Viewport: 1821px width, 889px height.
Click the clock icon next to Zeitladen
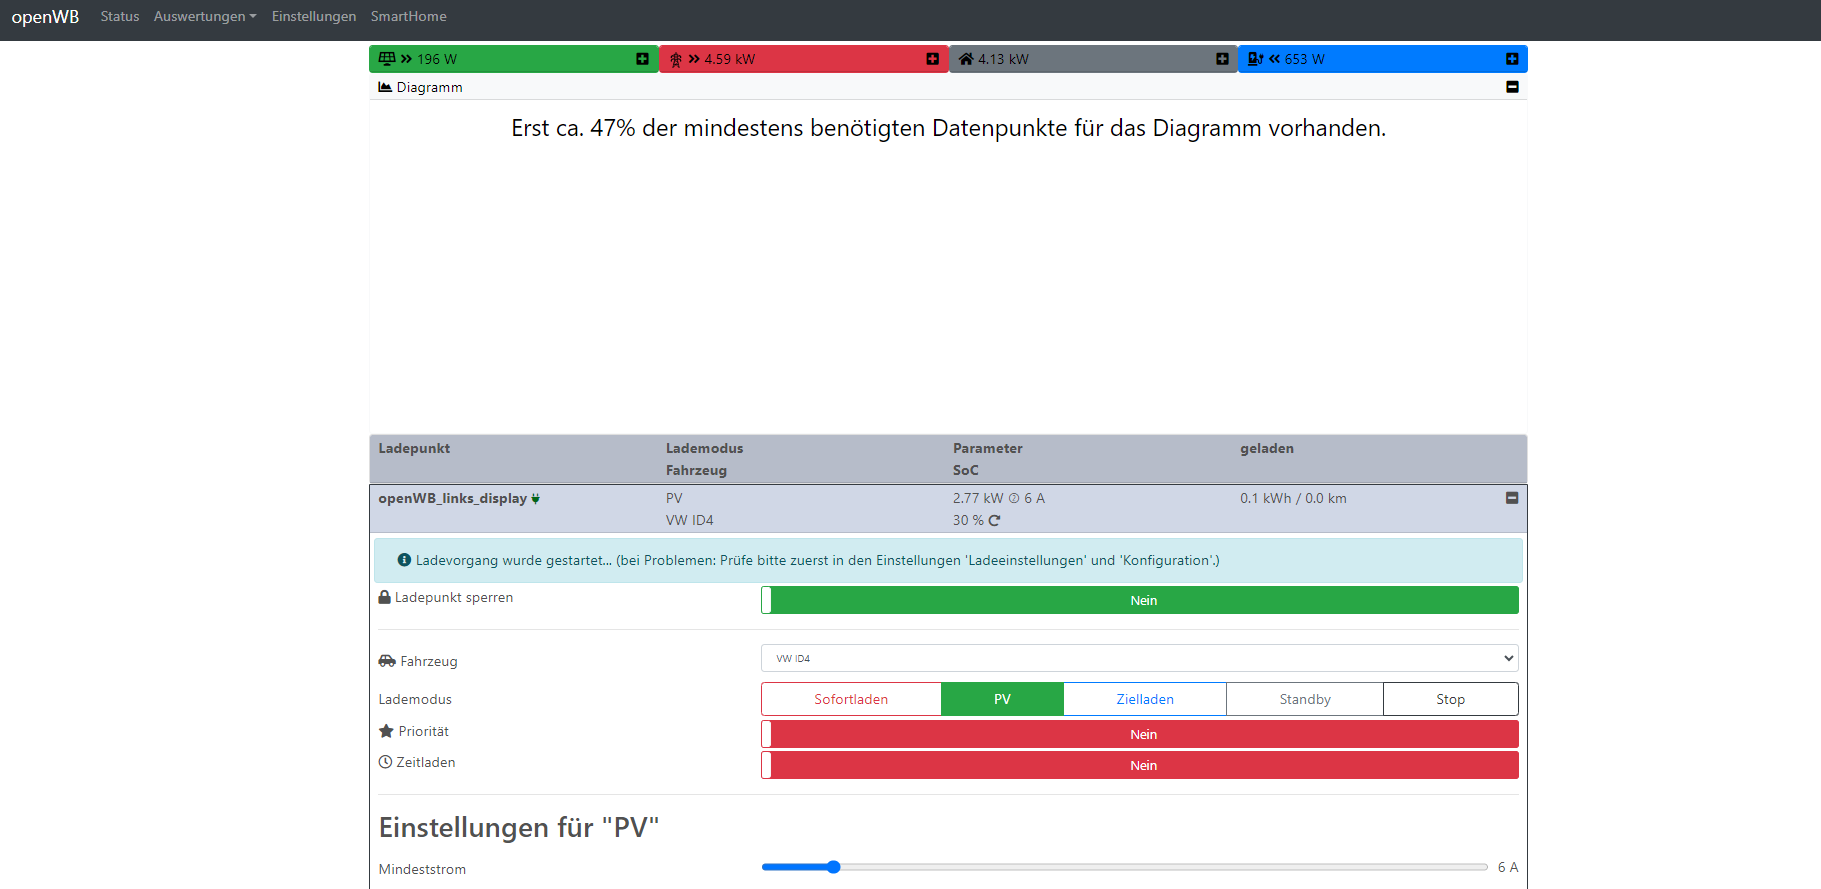(385, 762)
